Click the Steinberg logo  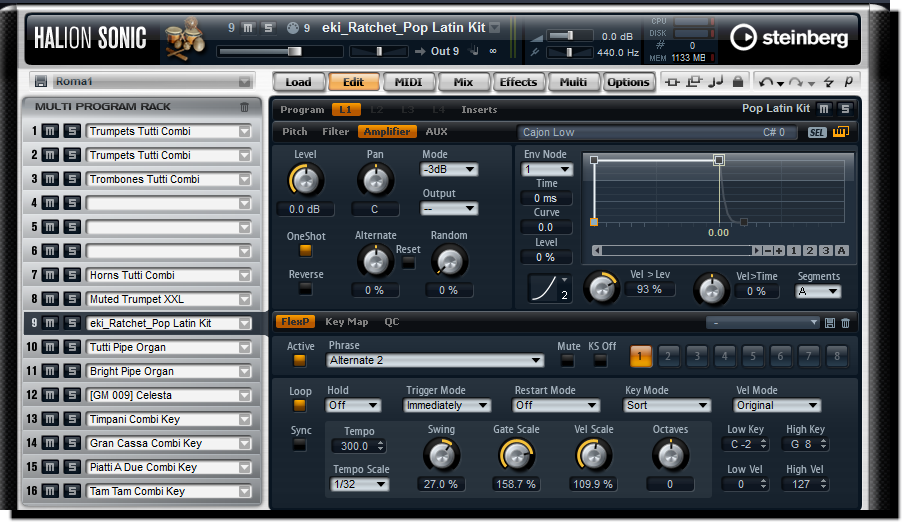pyautogui.click(x=789, y=38)
